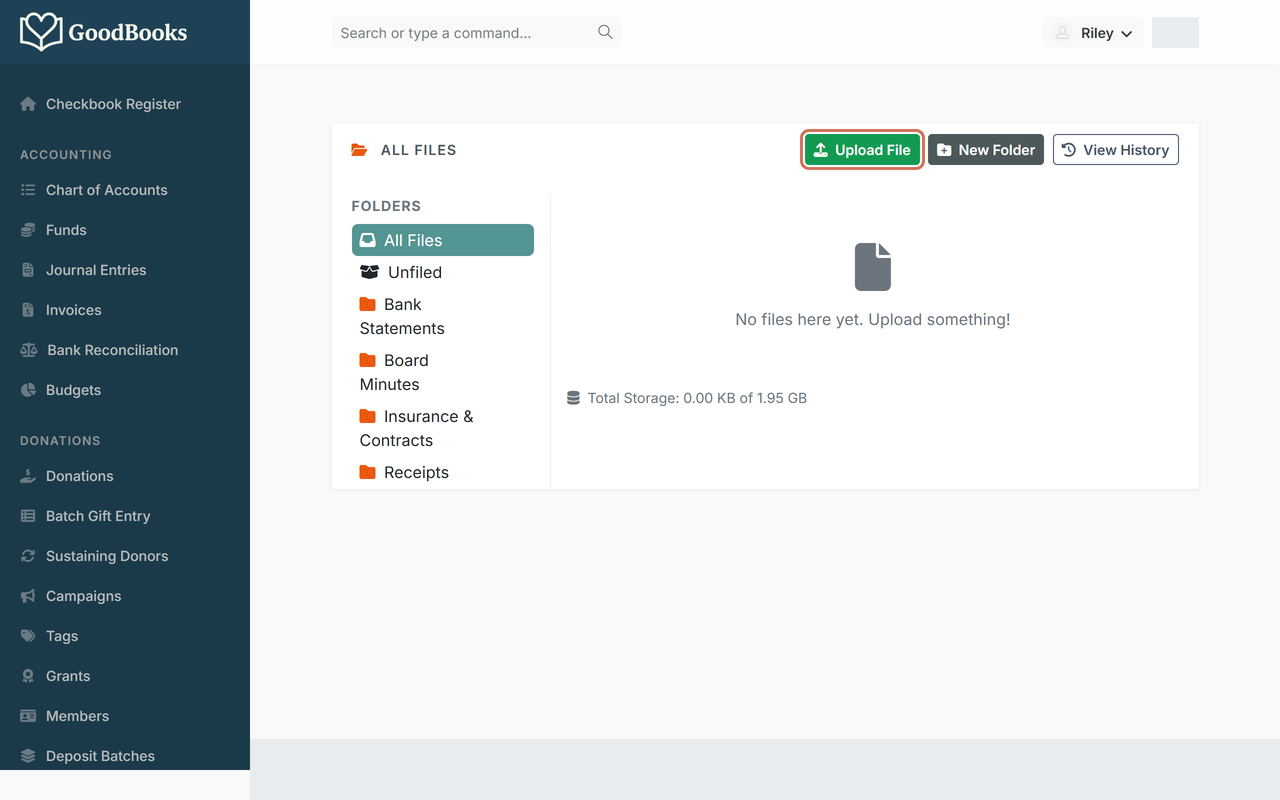Click the Upload File button
This screenshot has height=800, width=1280.
click(862, 150)
